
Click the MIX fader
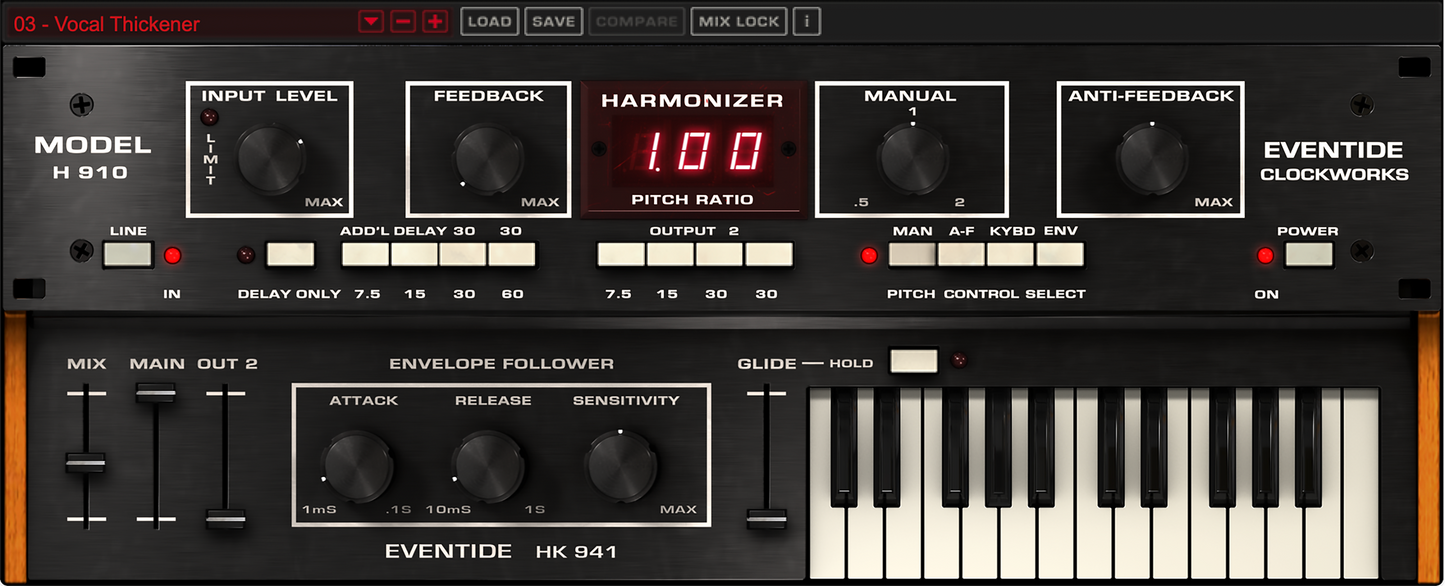[x=85, y=460]
